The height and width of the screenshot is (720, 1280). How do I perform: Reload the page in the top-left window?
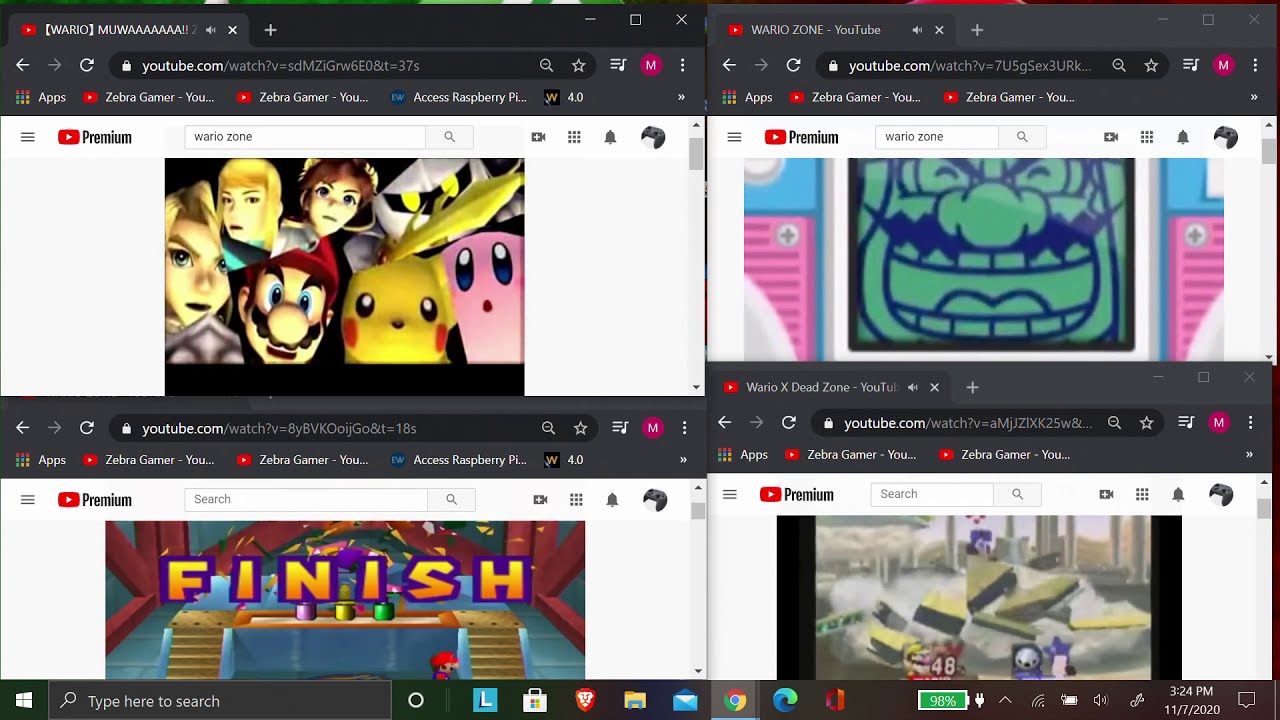point(87,65)
